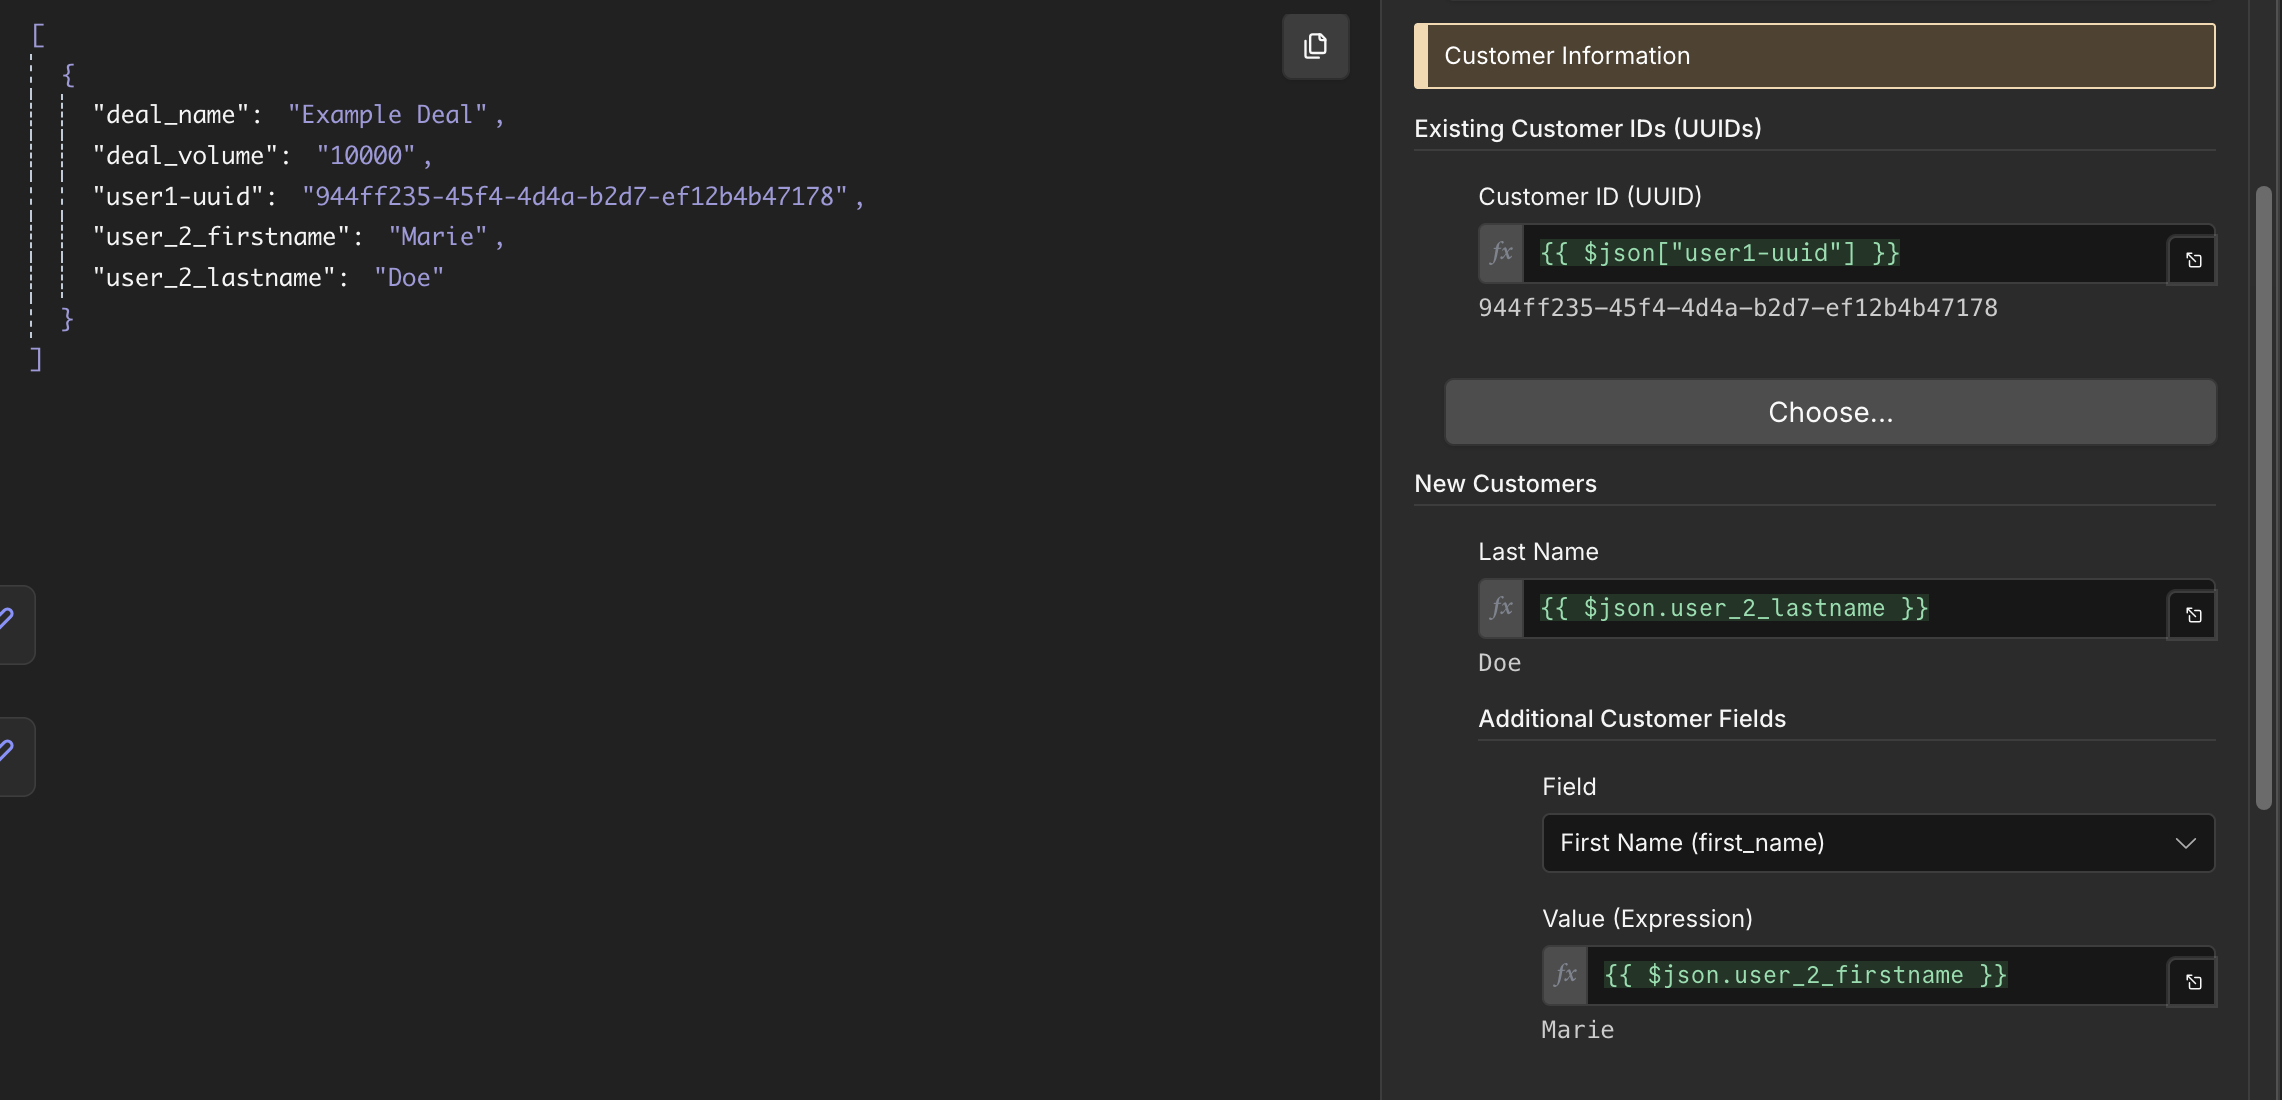Click the Customer Information notice banner
This screenshot has width=2282, height=1100.
[x=1814, y=56]
